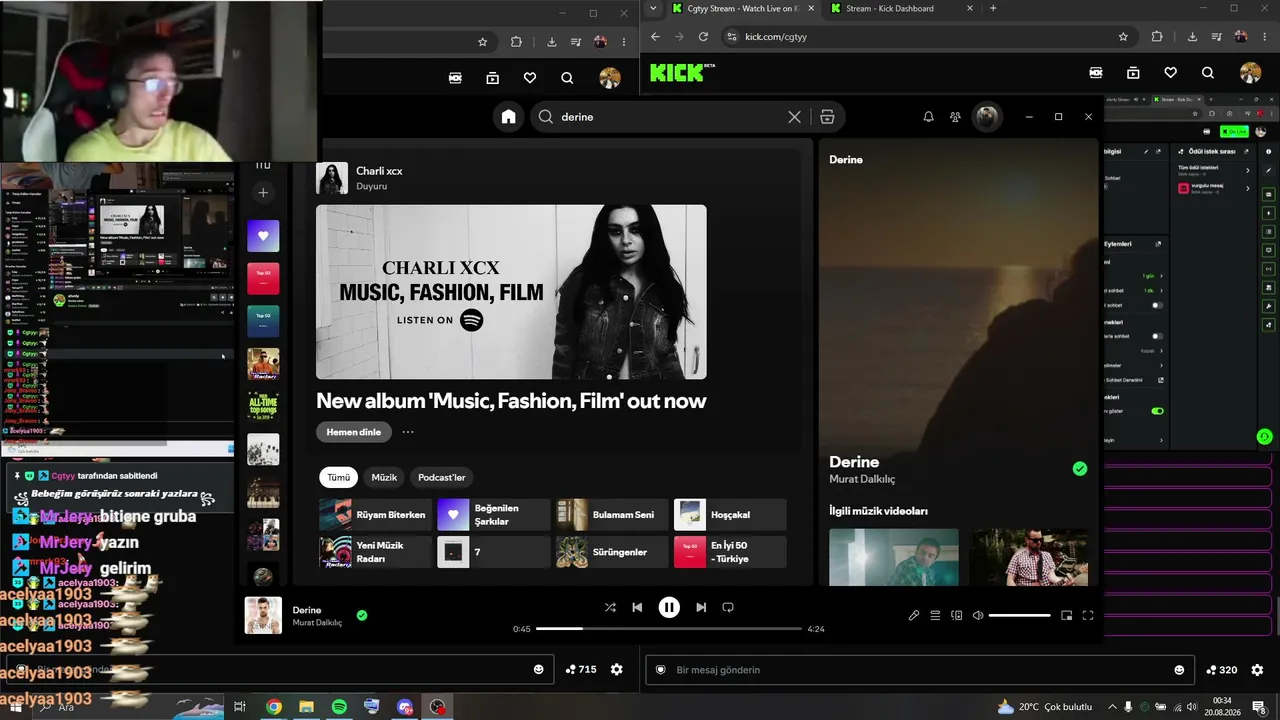Open the Beğenilen Şarkılar shortcut
This screenshot has width=1280, height=720.
click(494, 515)
